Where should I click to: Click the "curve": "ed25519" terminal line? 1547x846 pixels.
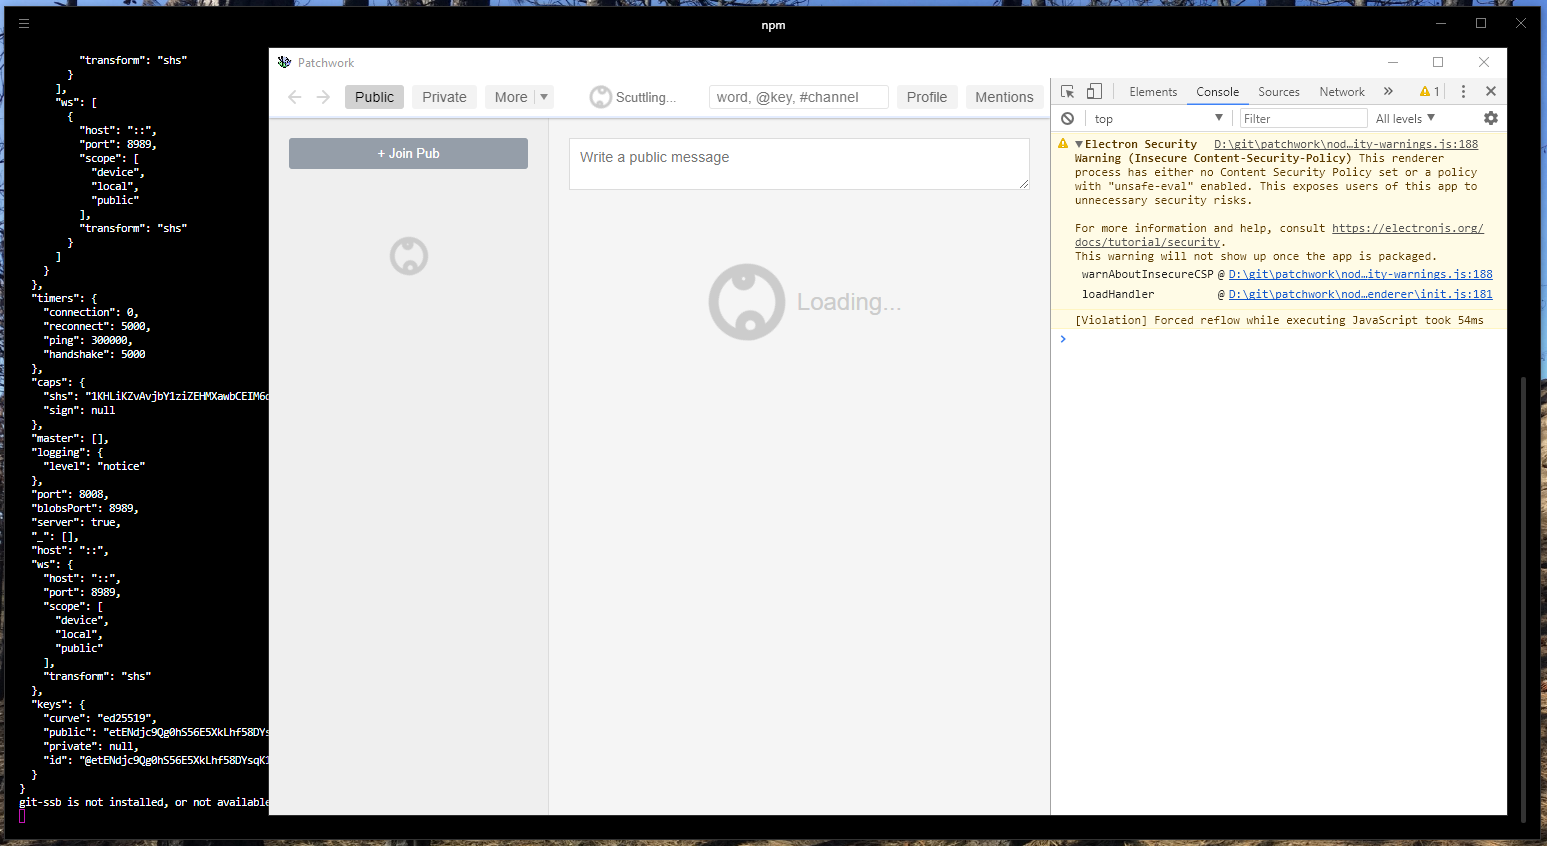pyautogui.click(x=100, y=718)
